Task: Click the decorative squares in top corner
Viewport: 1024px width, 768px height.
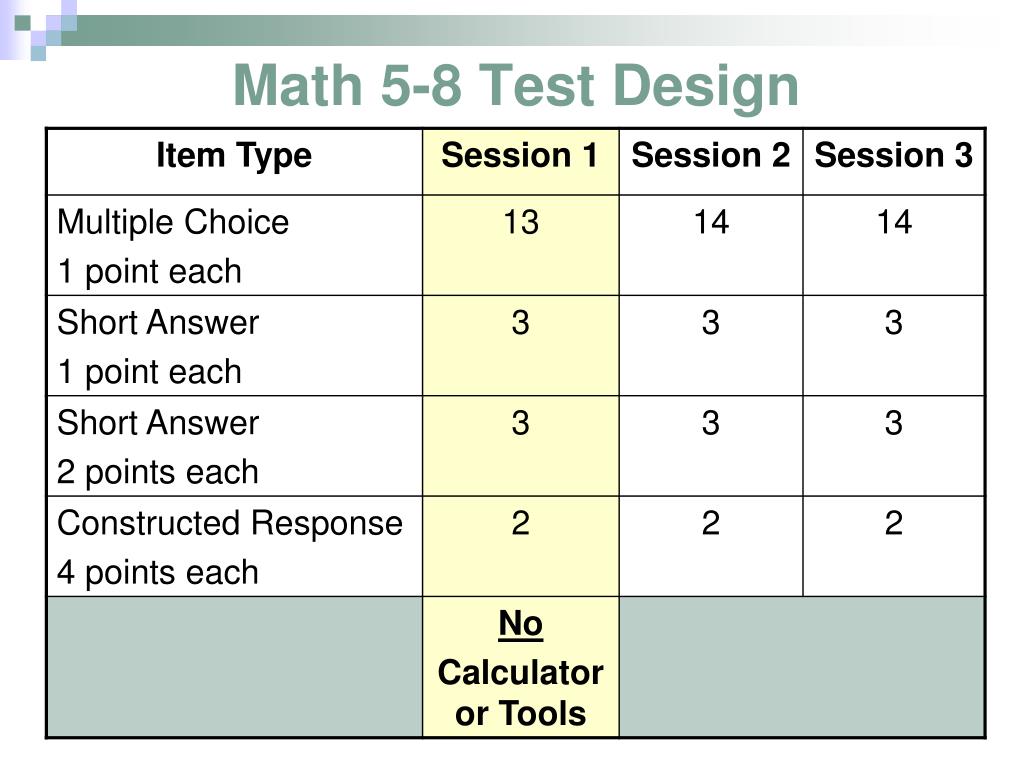Action: pyautogui.click(x=39, y=27)
